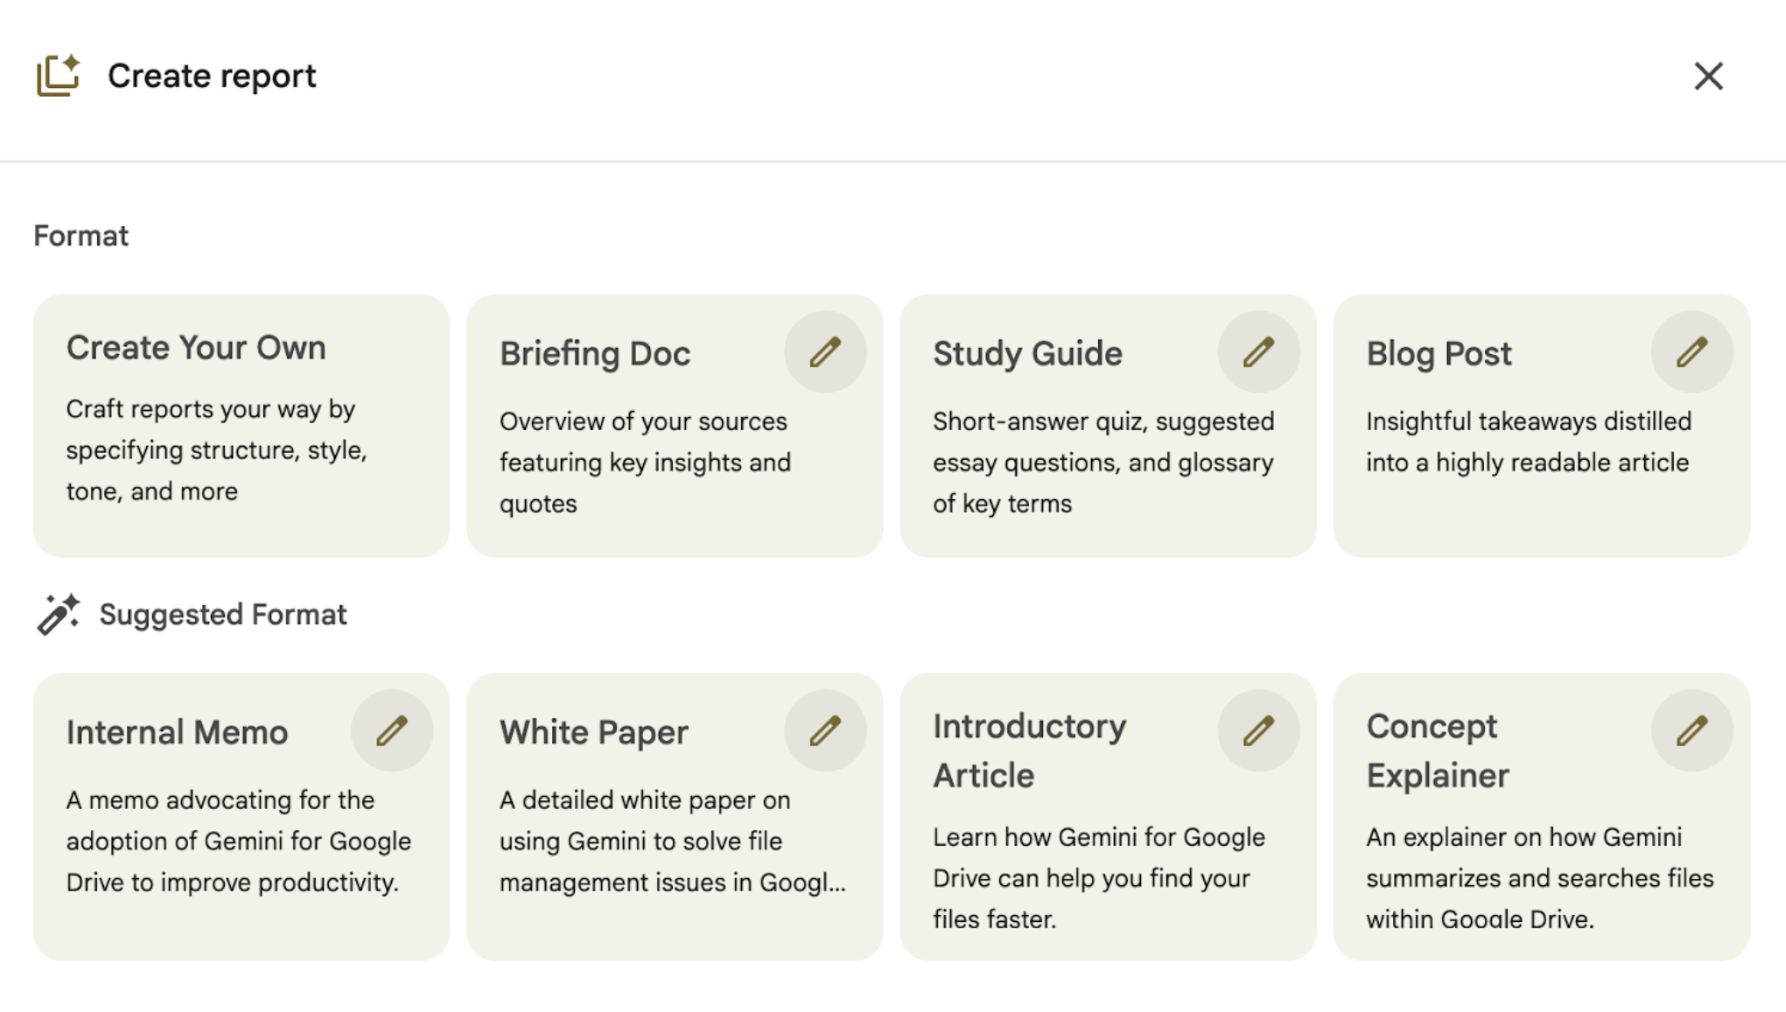Select the Blog Post format title
Screen dimensions: 1786x1012
1438,354
